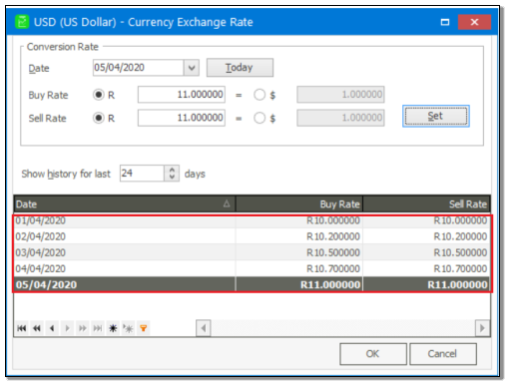Go to next record arrow

67,328
